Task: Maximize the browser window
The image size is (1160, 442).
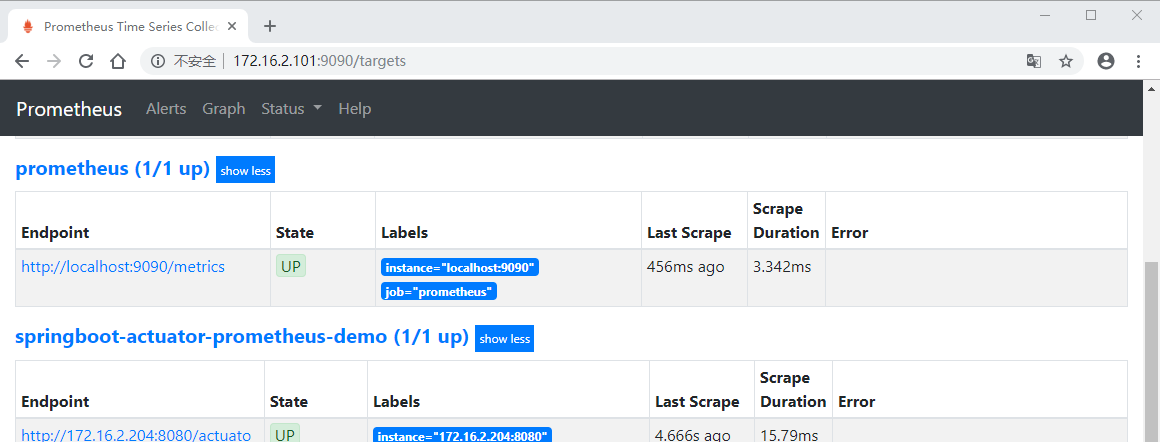Action: pos(1090,15)
